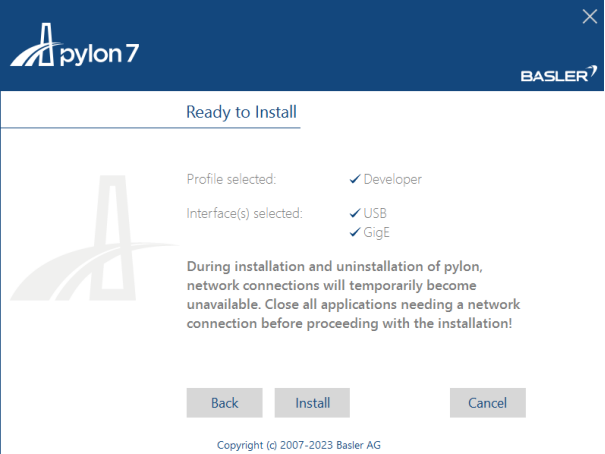Click the checkmark beside GigE
605x454 pixels.
355,233
